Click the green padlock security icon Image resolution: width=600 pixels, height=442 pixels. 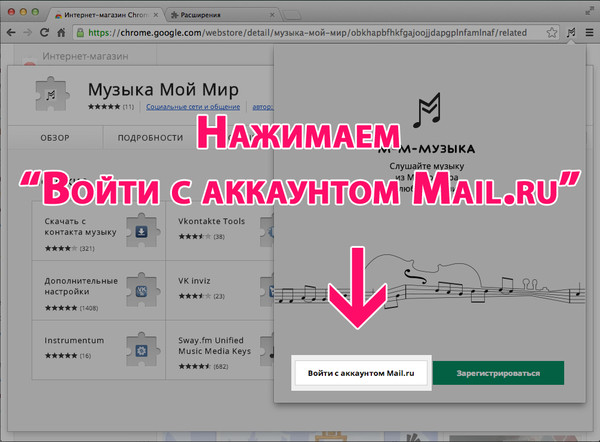pos(80,33)
